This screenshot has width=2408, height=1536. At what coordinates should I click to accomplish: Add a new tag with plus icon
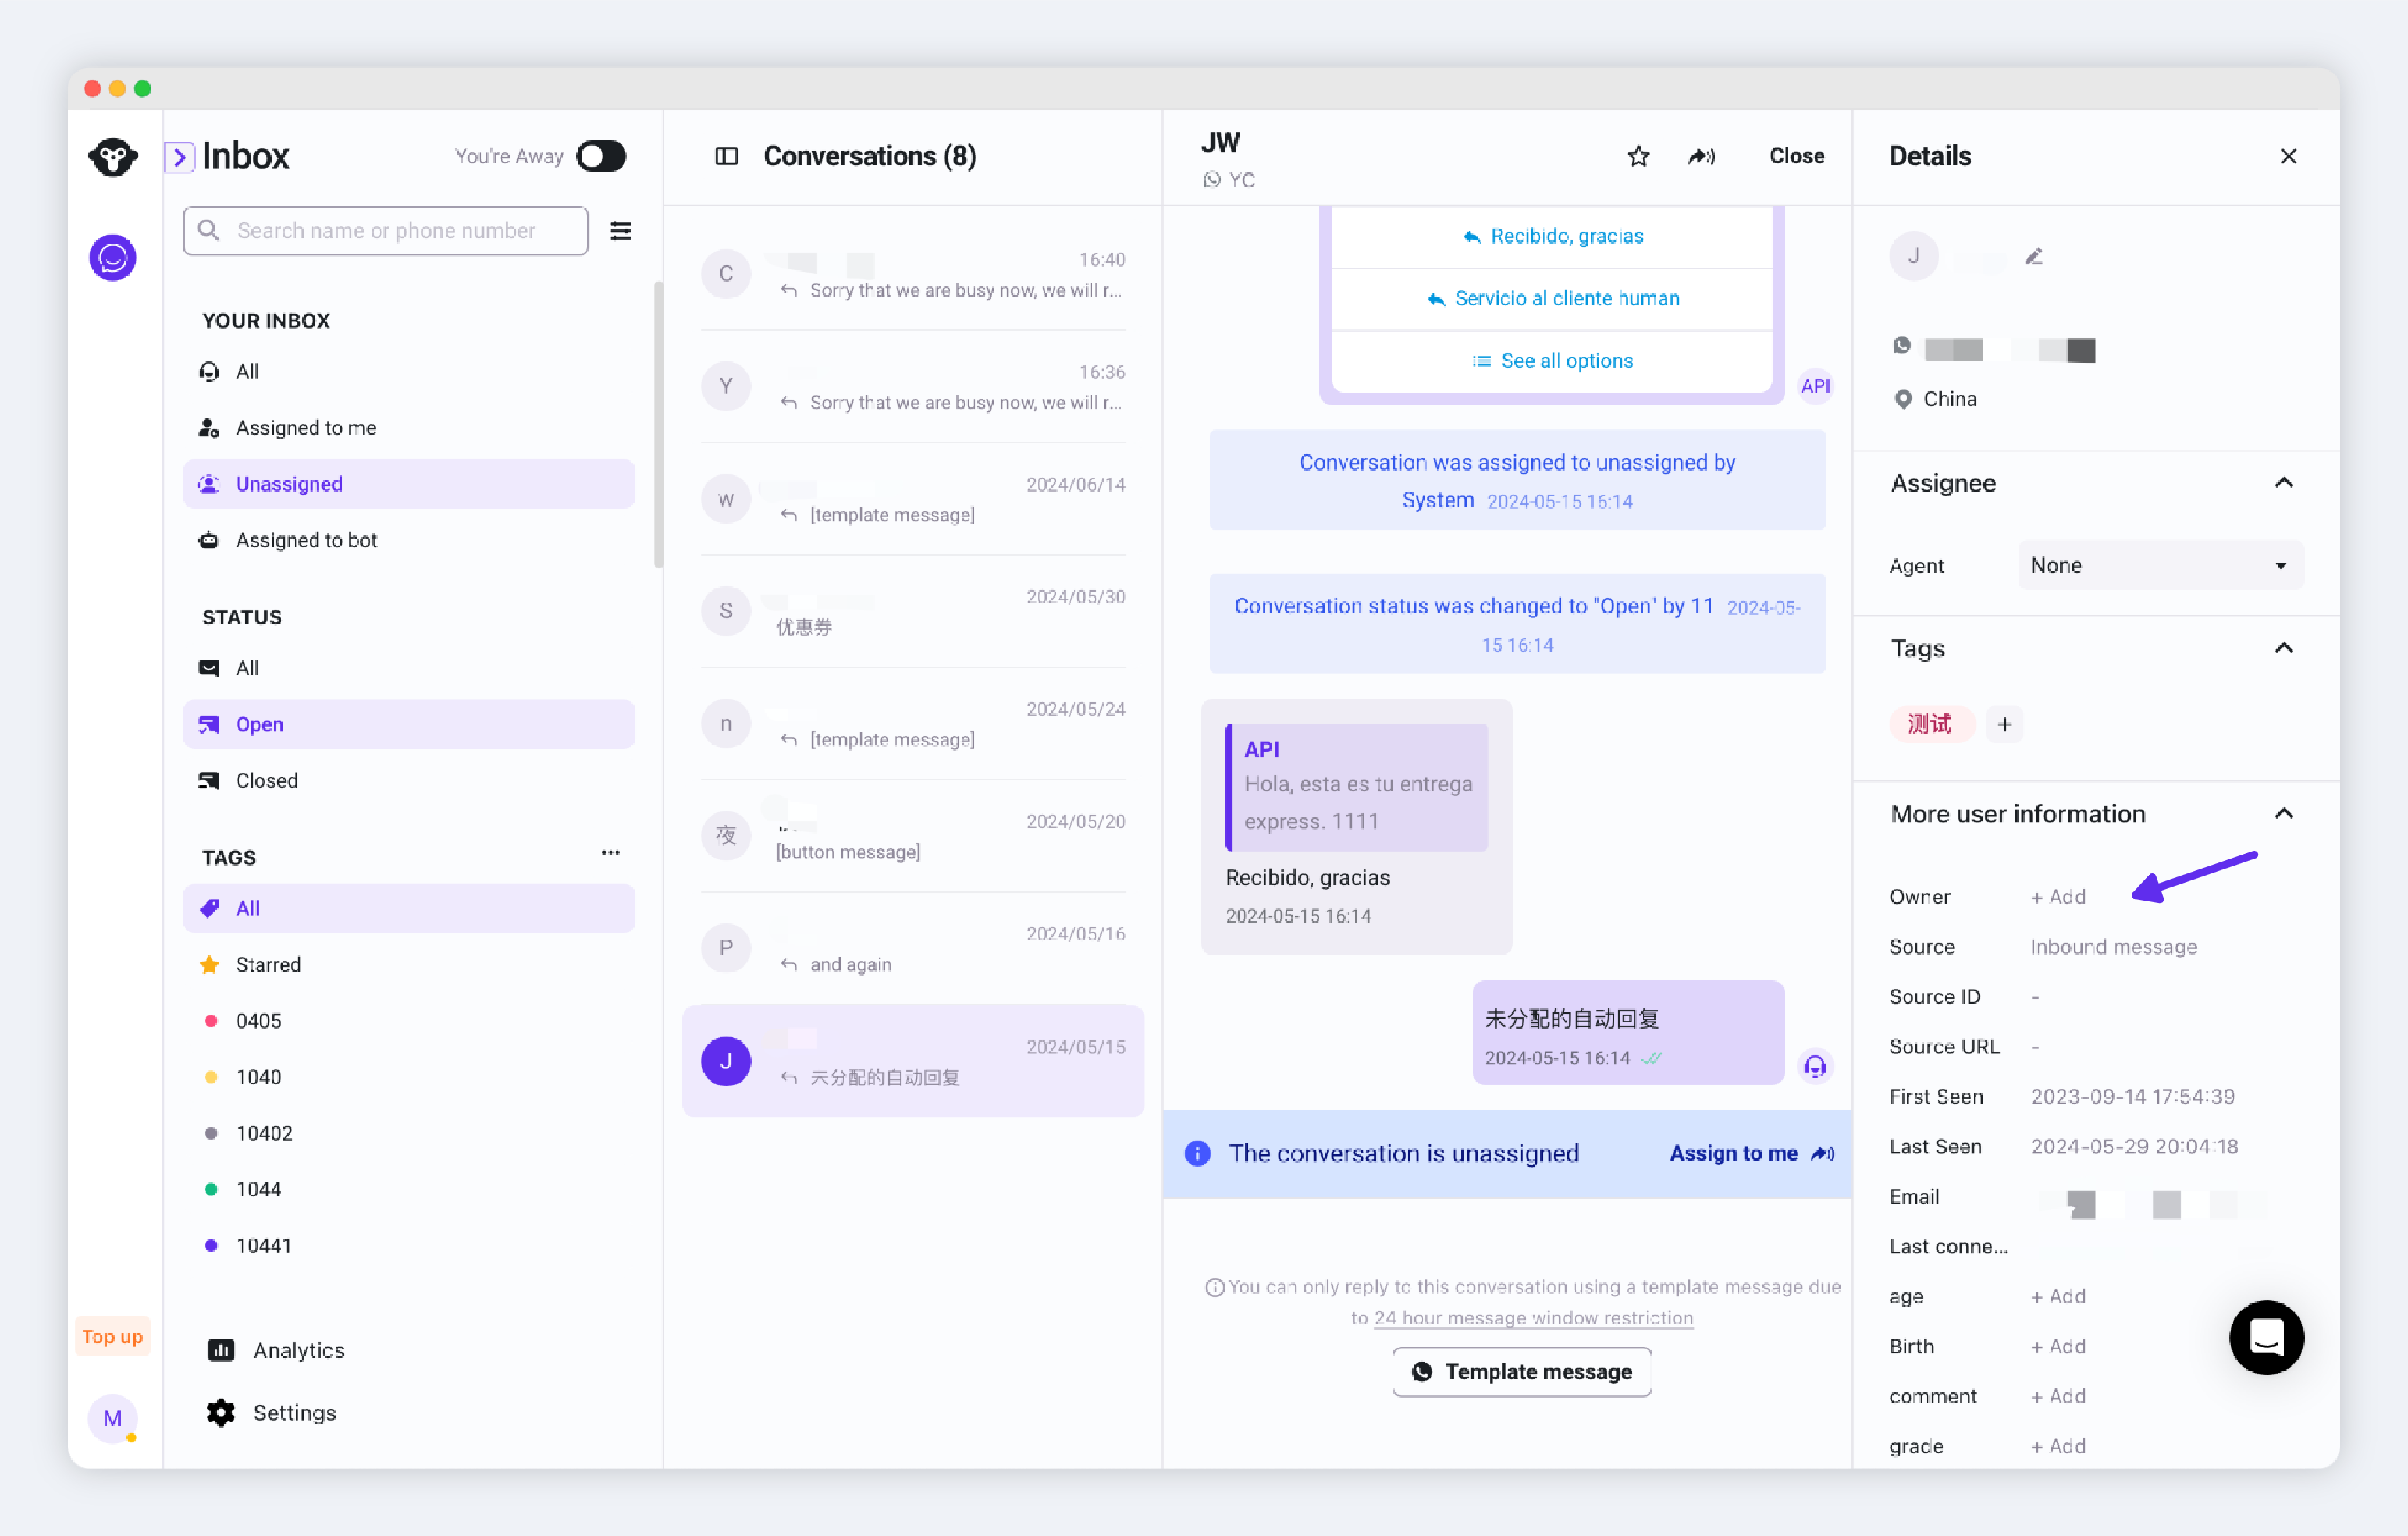[x=2004, y=724]
